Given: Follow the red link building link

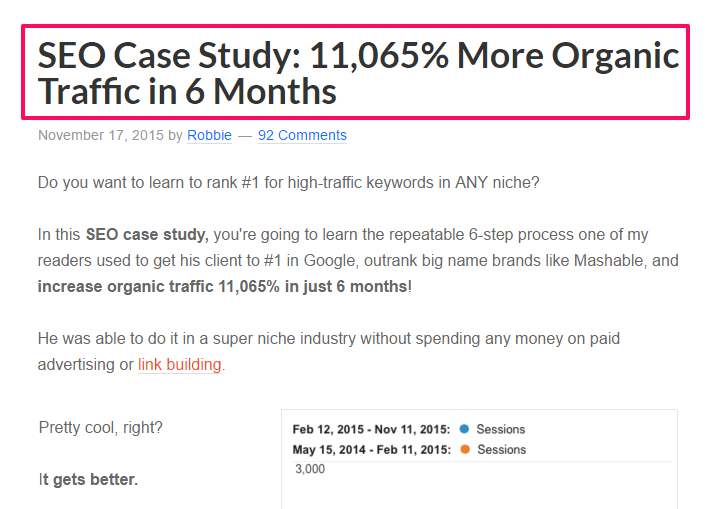Looking at the screenshot, I should [x=179, y=364].
